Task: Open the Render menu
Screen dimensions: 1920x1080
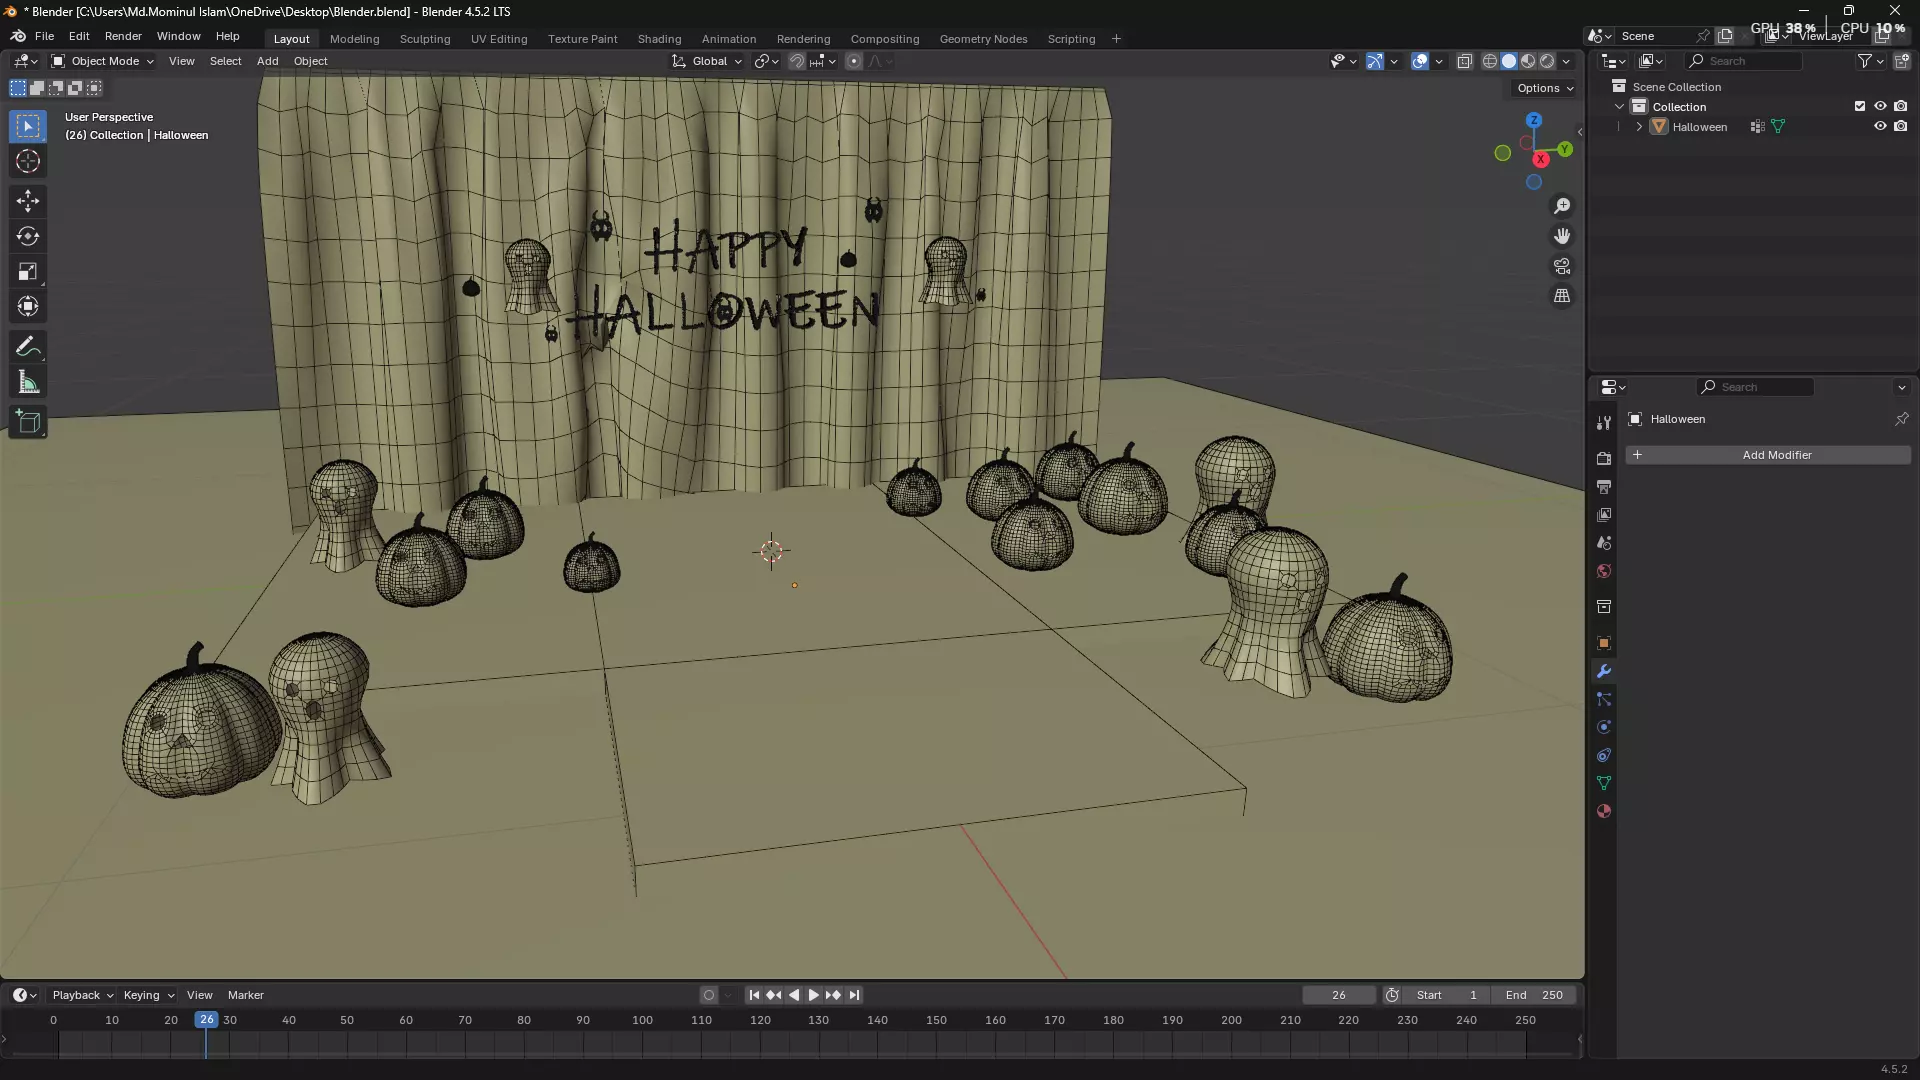Action: tap(123, 36)
